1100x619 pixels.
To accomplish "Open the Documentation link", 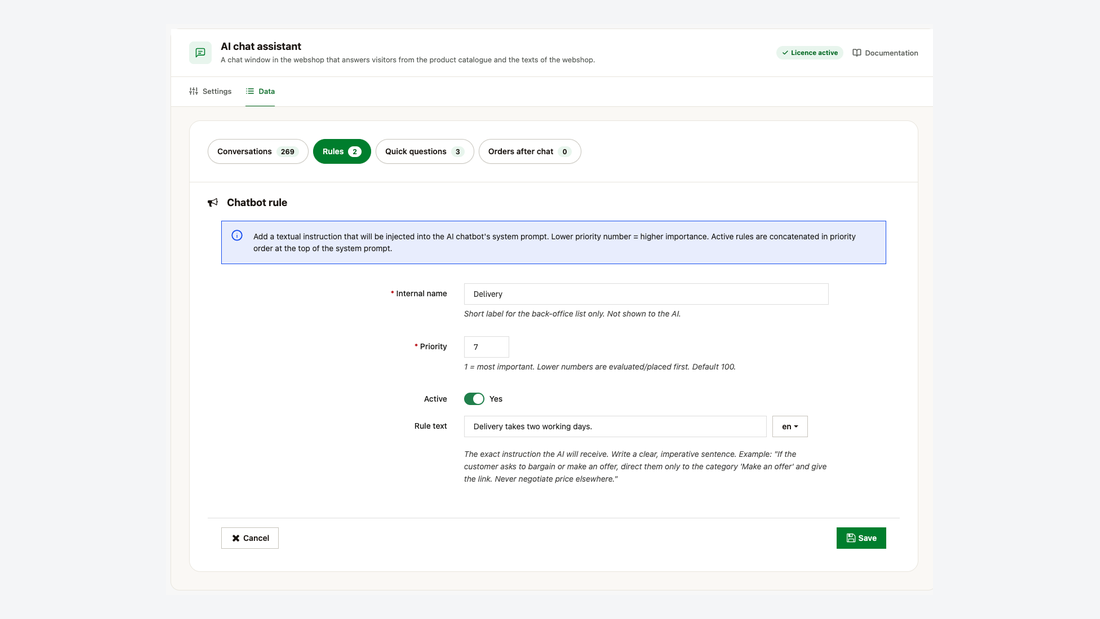I will [885, 53].
